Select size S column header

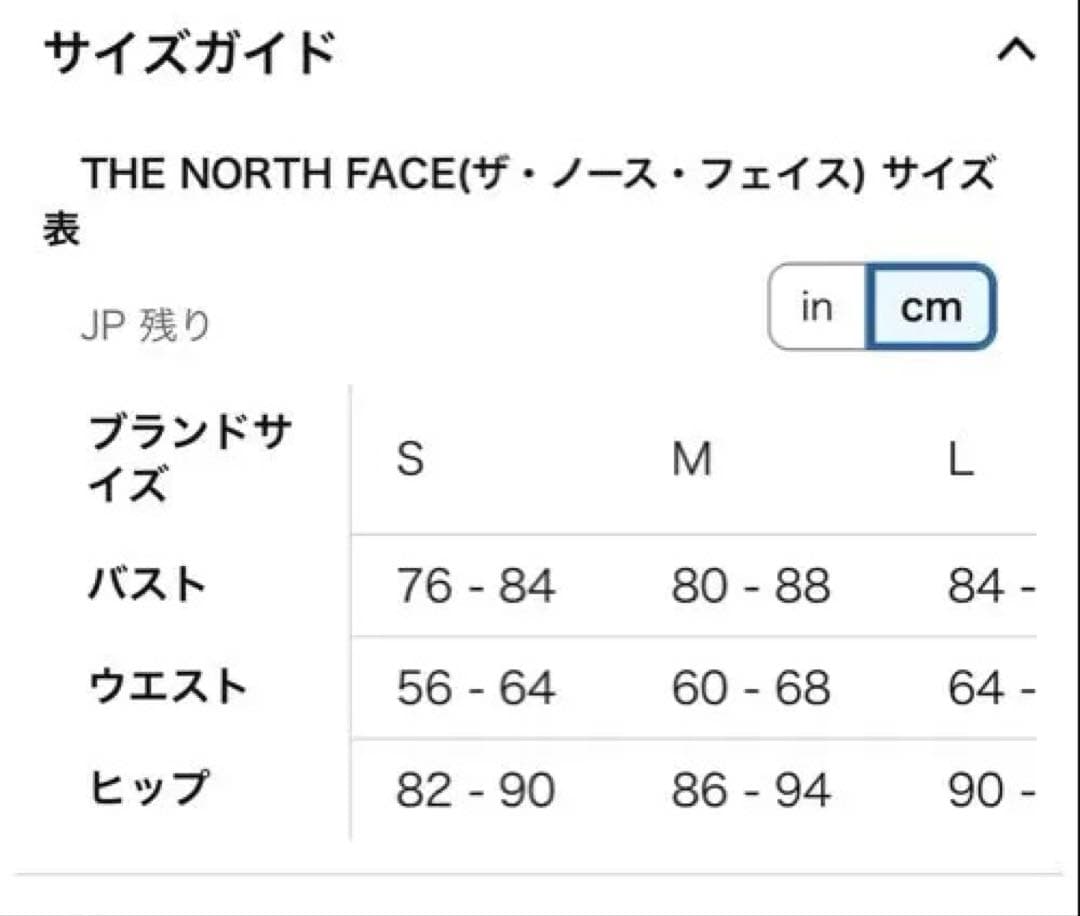click(x=411, y=460)
